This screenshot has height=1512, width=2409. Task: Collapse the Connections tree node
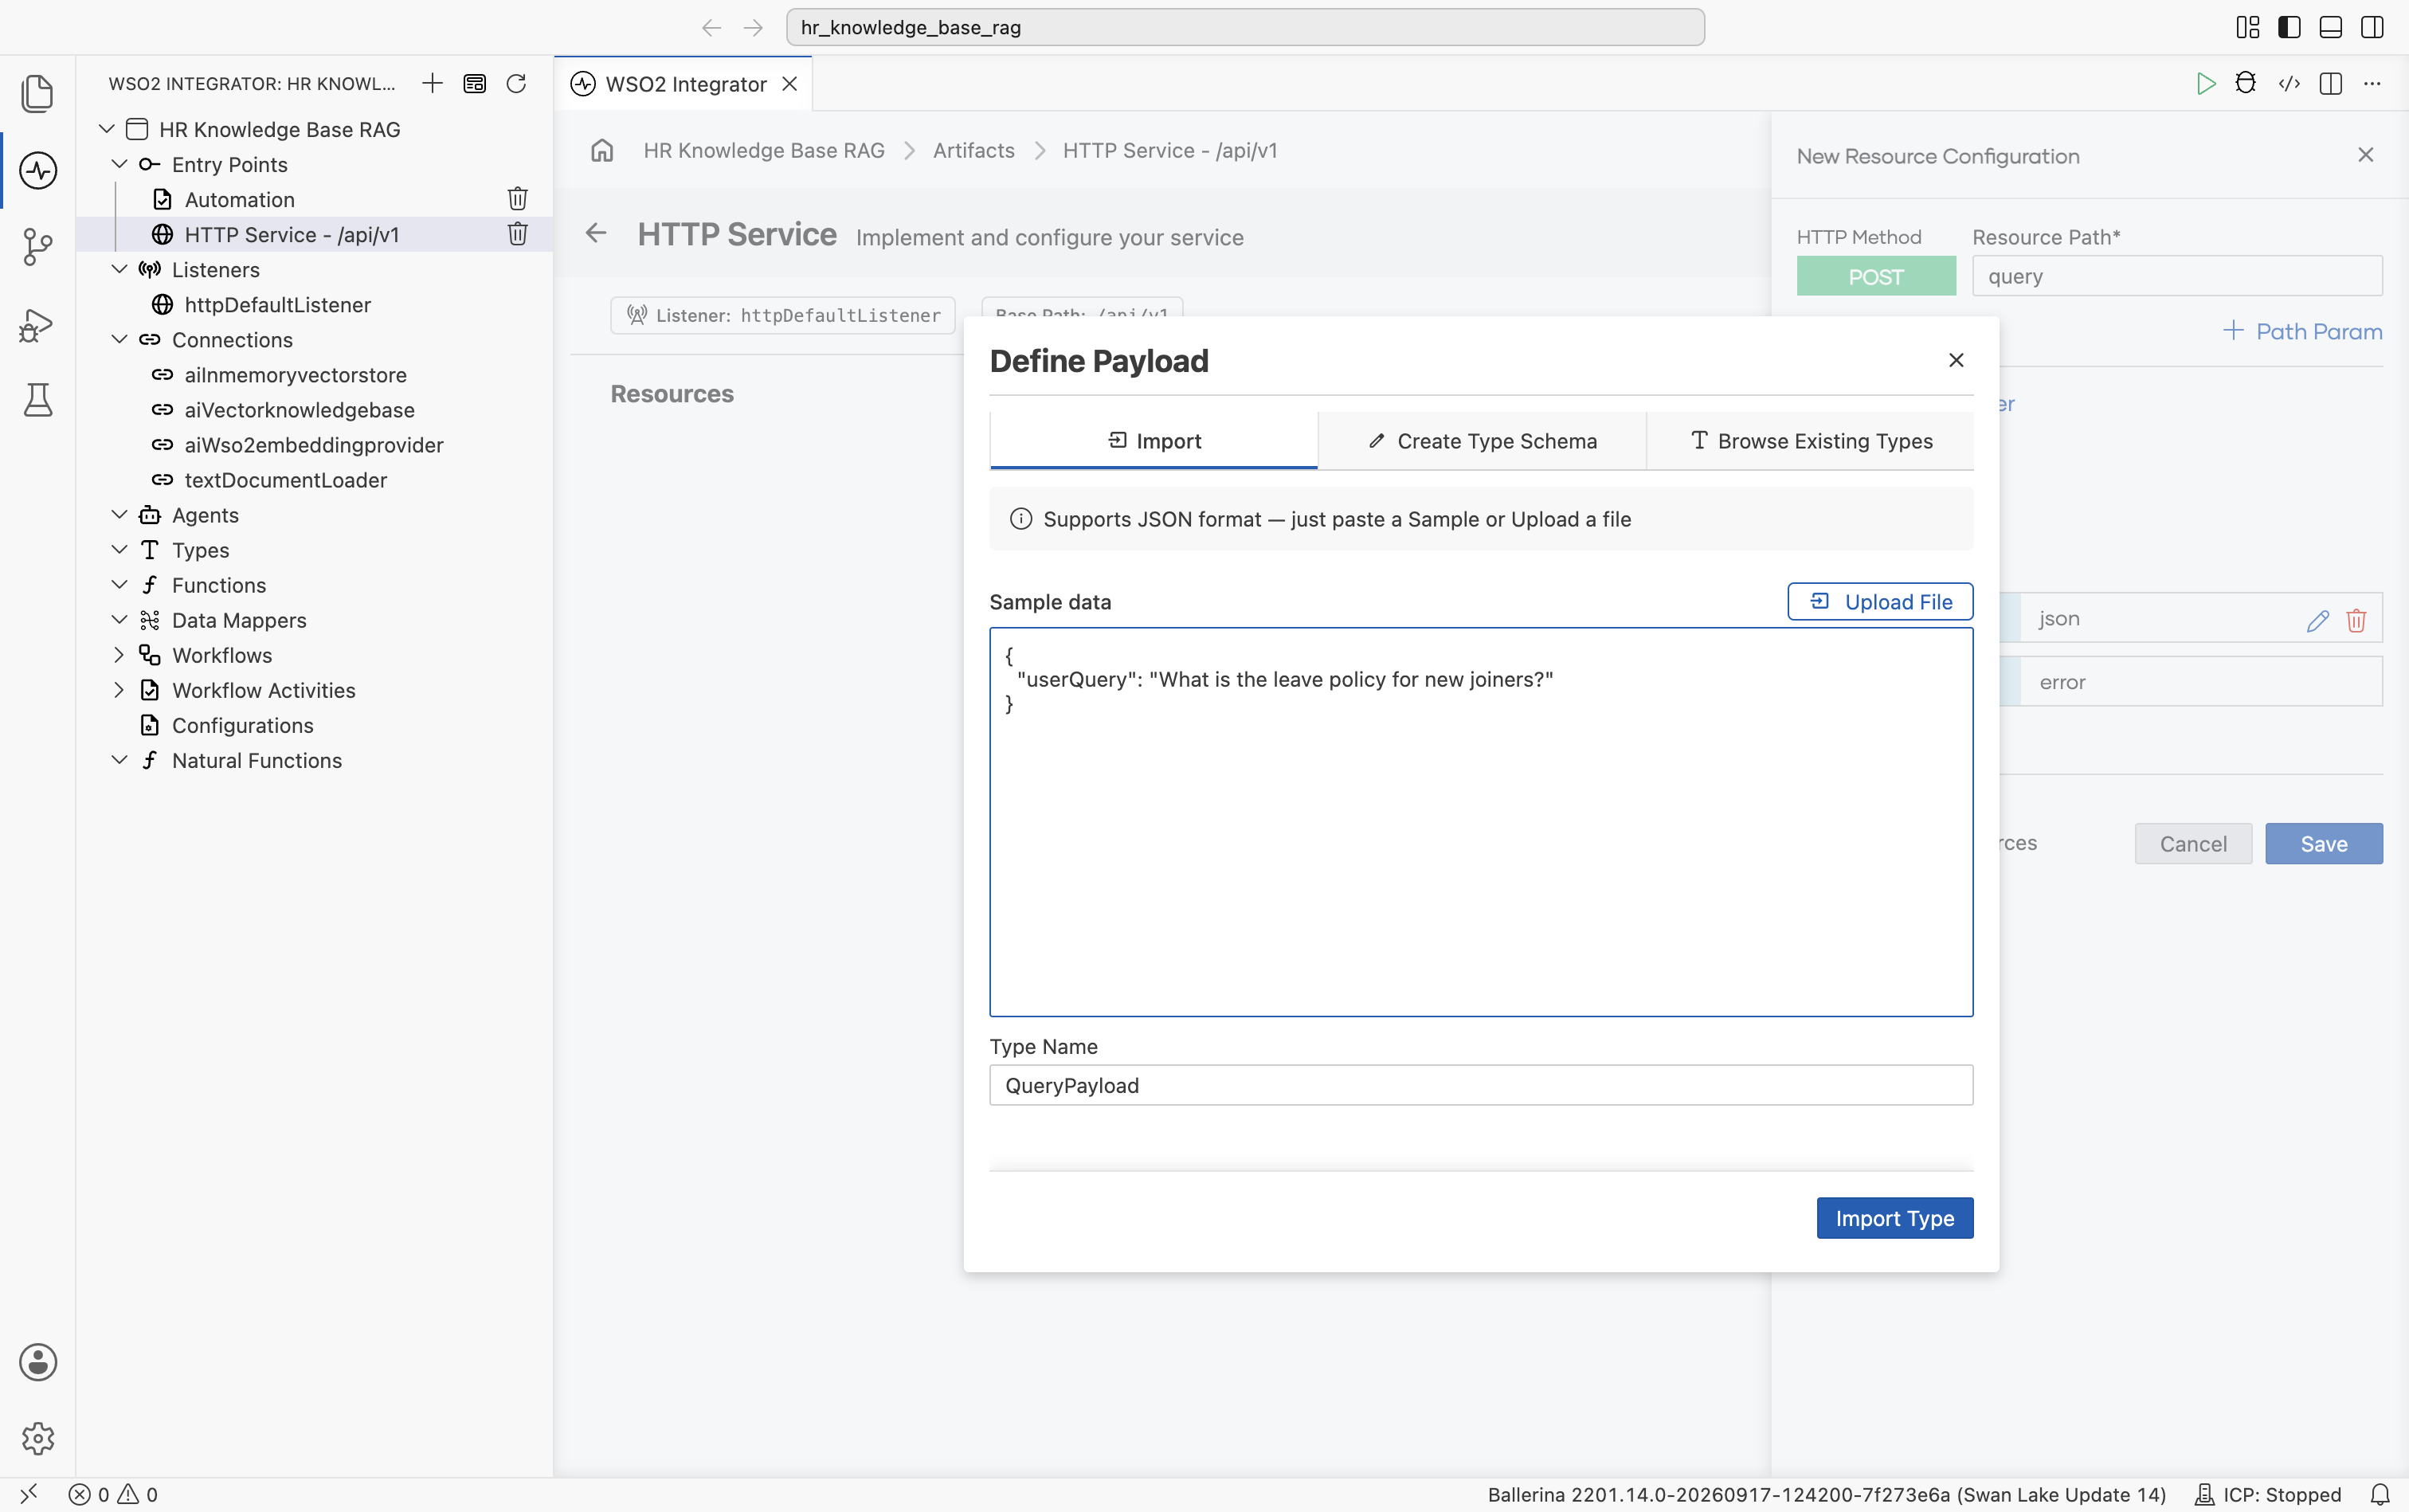tap(119, 339)
